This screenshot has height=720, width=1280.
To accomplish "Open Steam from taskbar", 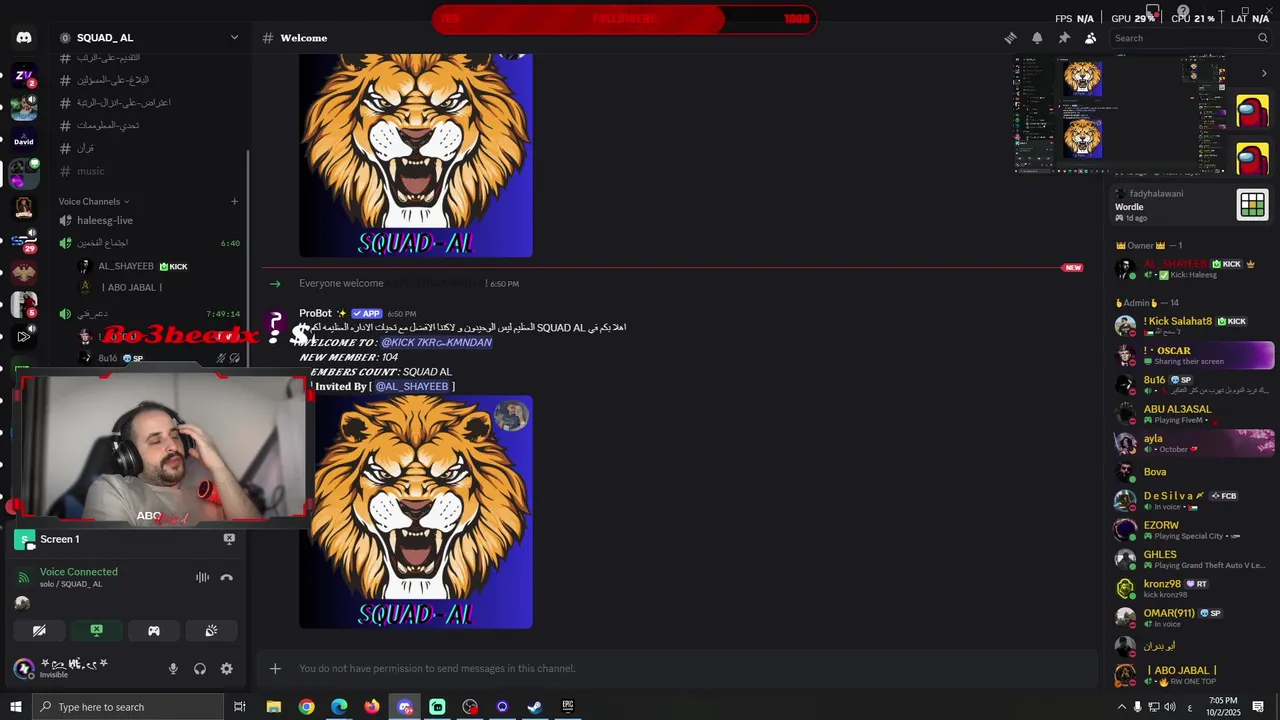I will (x=535, y=707).
